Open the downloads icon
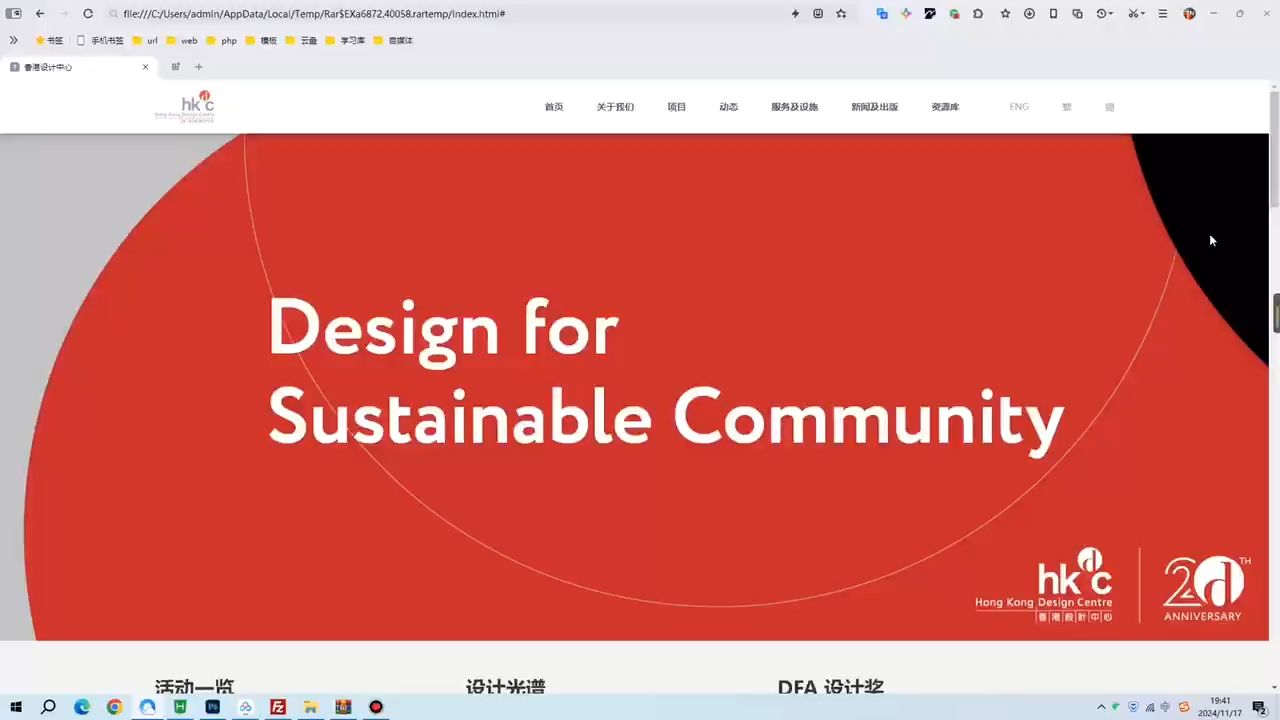 1029,14
